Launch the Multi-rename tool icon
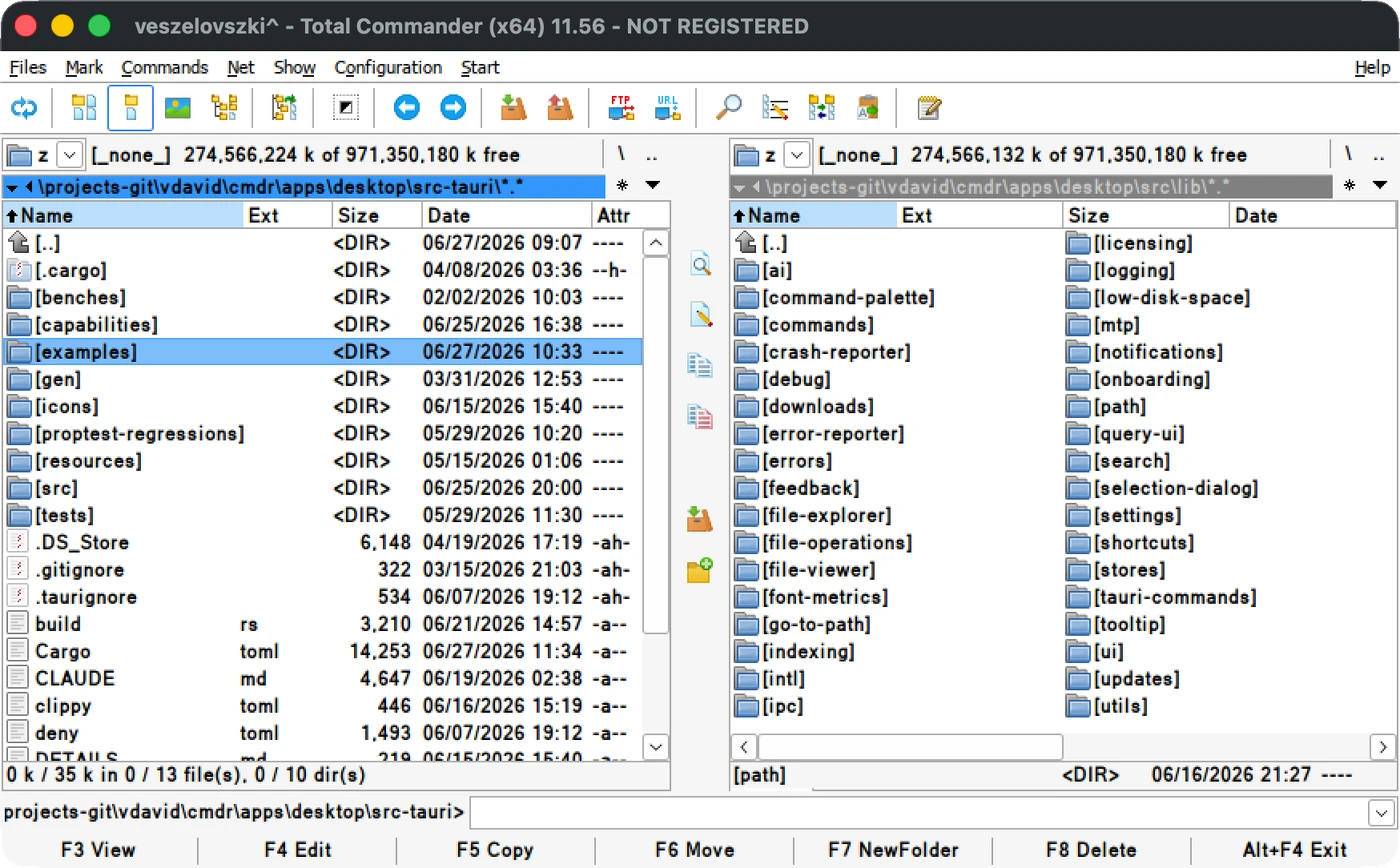 point(775,108)
